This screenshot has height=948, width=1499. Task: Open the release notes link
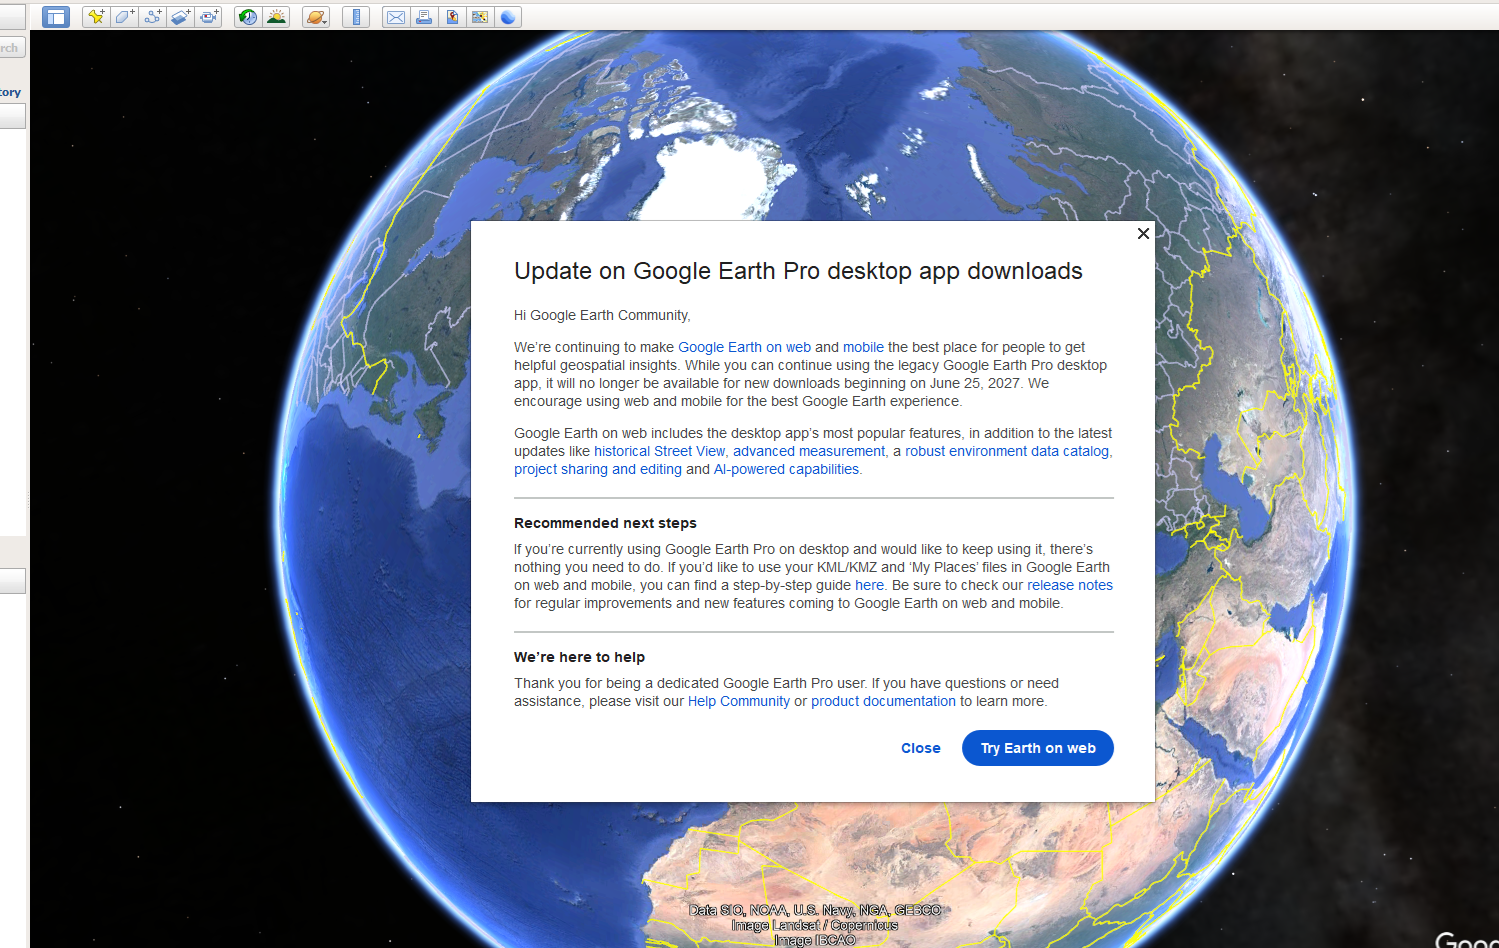(x=1070, y=585)
